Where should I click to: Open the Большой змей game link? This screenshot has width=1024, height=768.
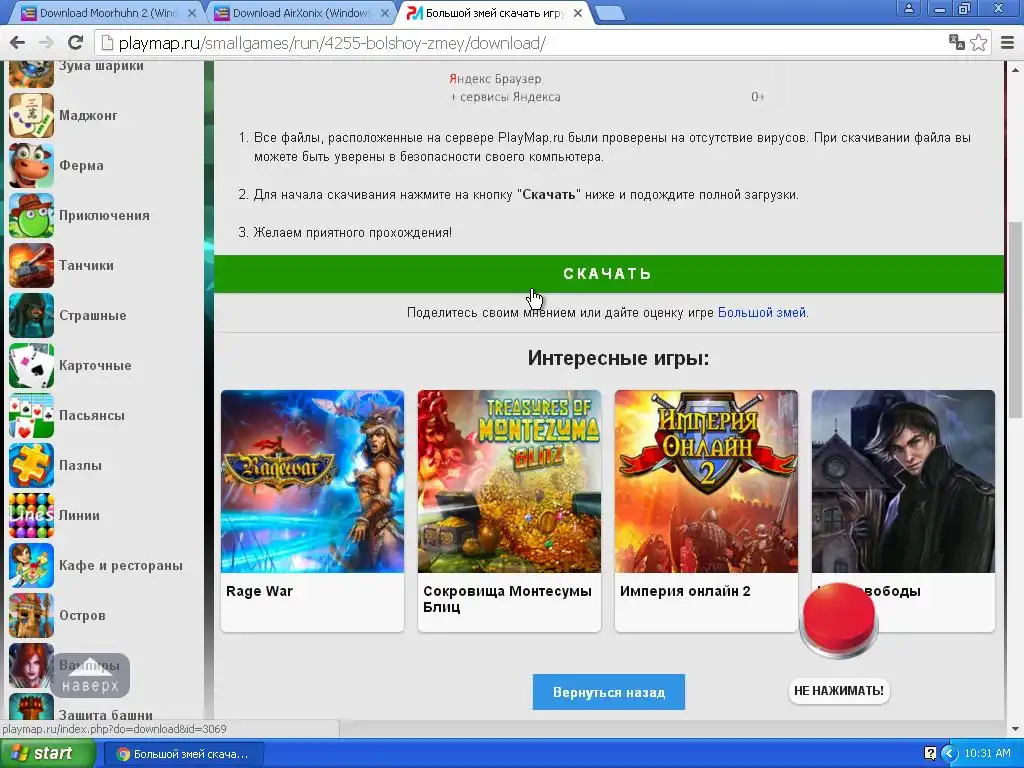(x=763, y=313)
